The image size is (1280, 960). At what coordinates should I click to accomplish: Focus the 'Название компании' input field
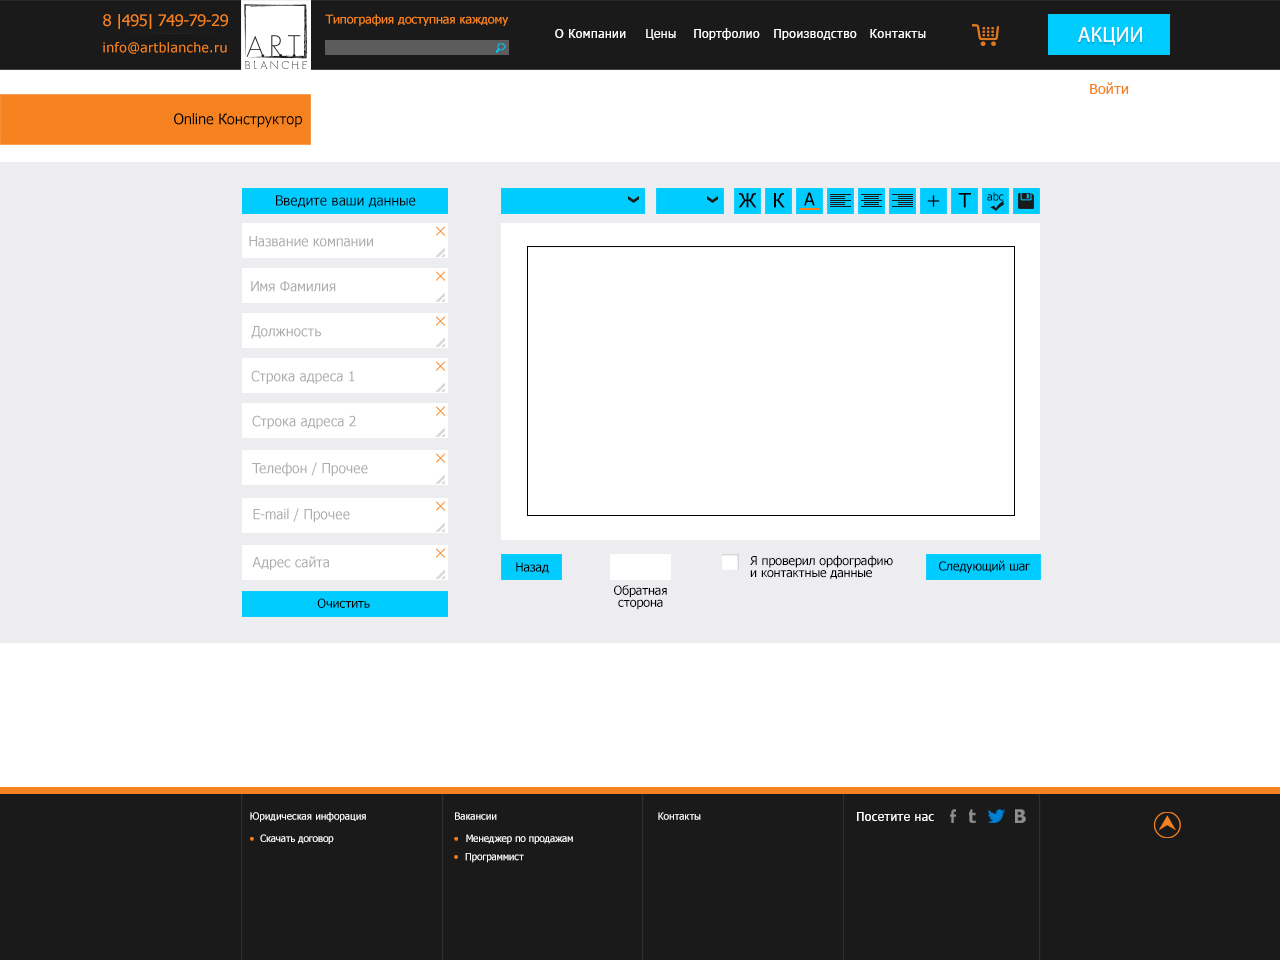tap(345, 241)
